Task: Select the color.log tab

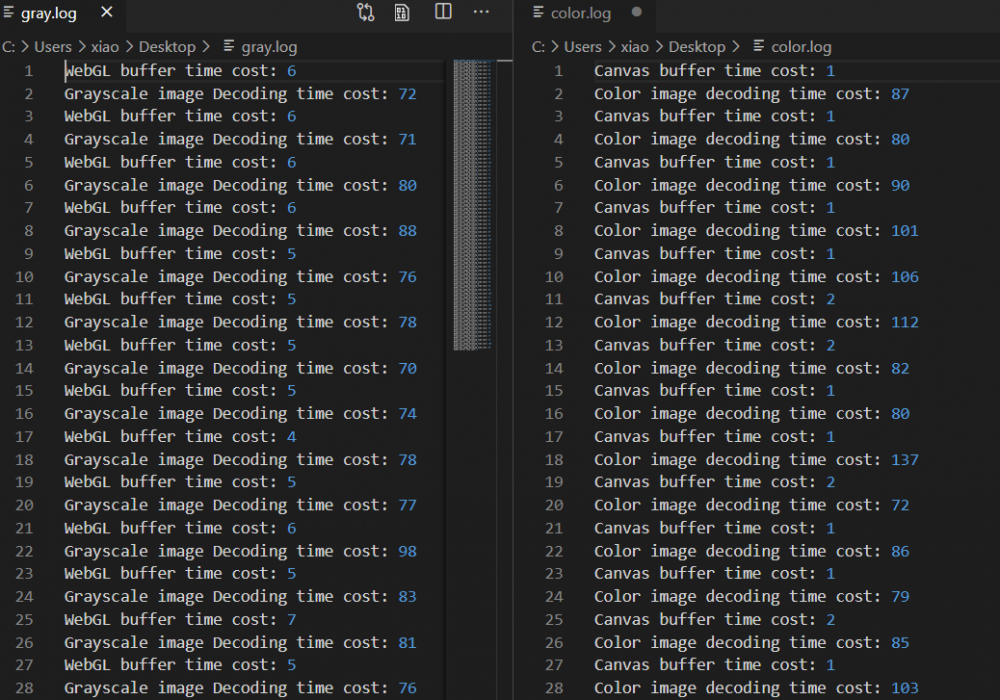Action: (x=581, y=13)
